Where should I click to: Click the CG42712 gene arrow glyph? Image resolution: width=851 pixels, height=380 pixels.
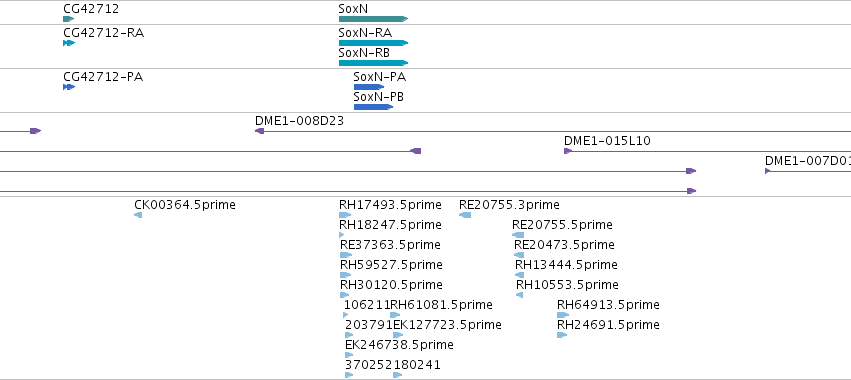coord(68,19)
